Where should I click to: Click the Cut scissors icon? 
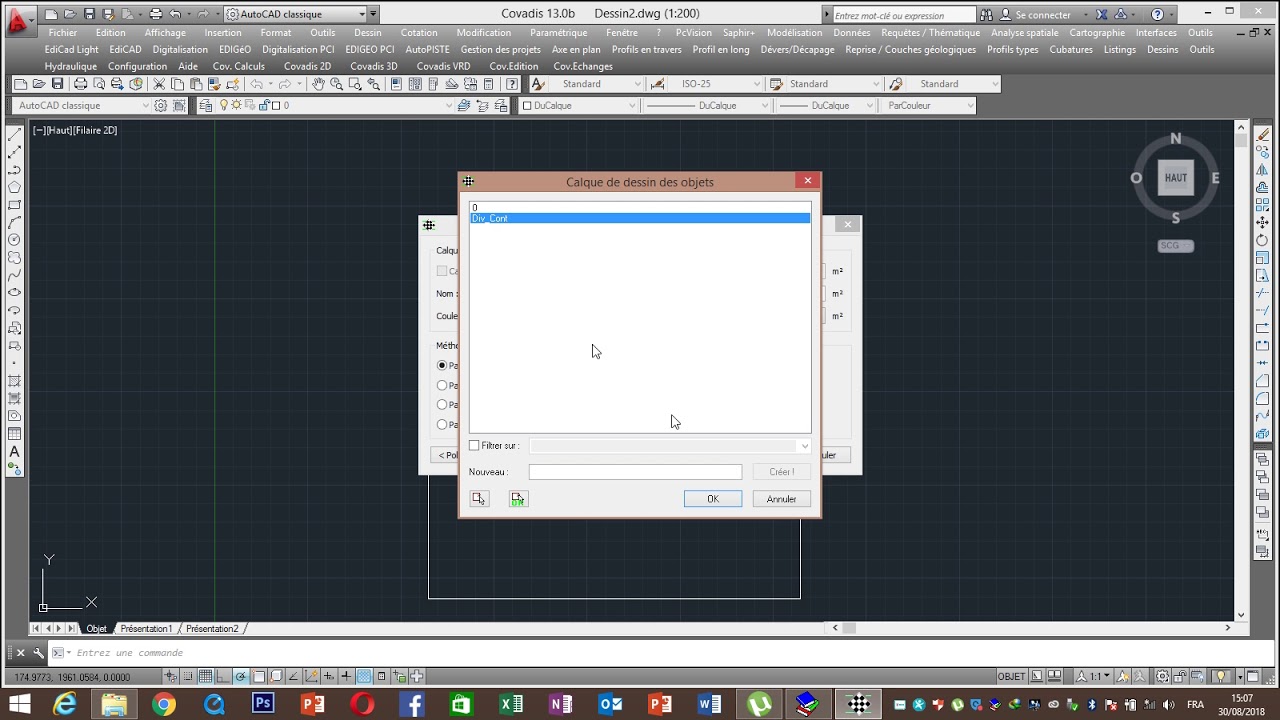pyautogui.click(x=159, y=84)
